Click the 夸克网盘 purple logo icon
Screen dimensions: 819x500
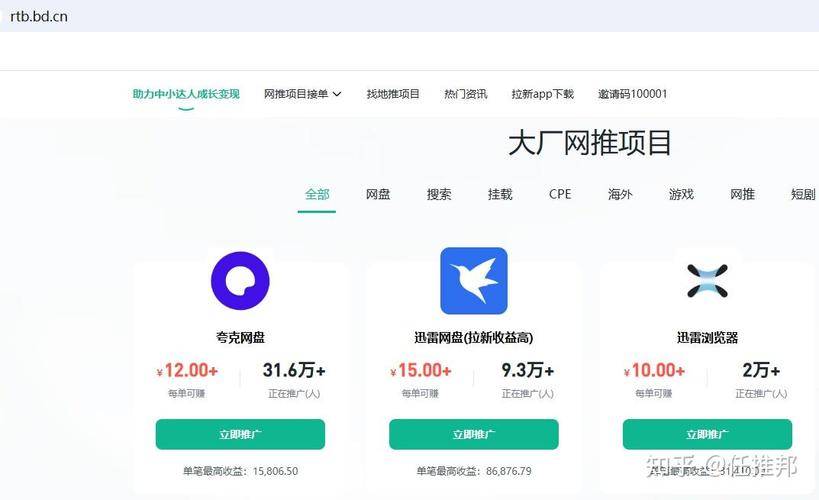click(x=240, y=281)
